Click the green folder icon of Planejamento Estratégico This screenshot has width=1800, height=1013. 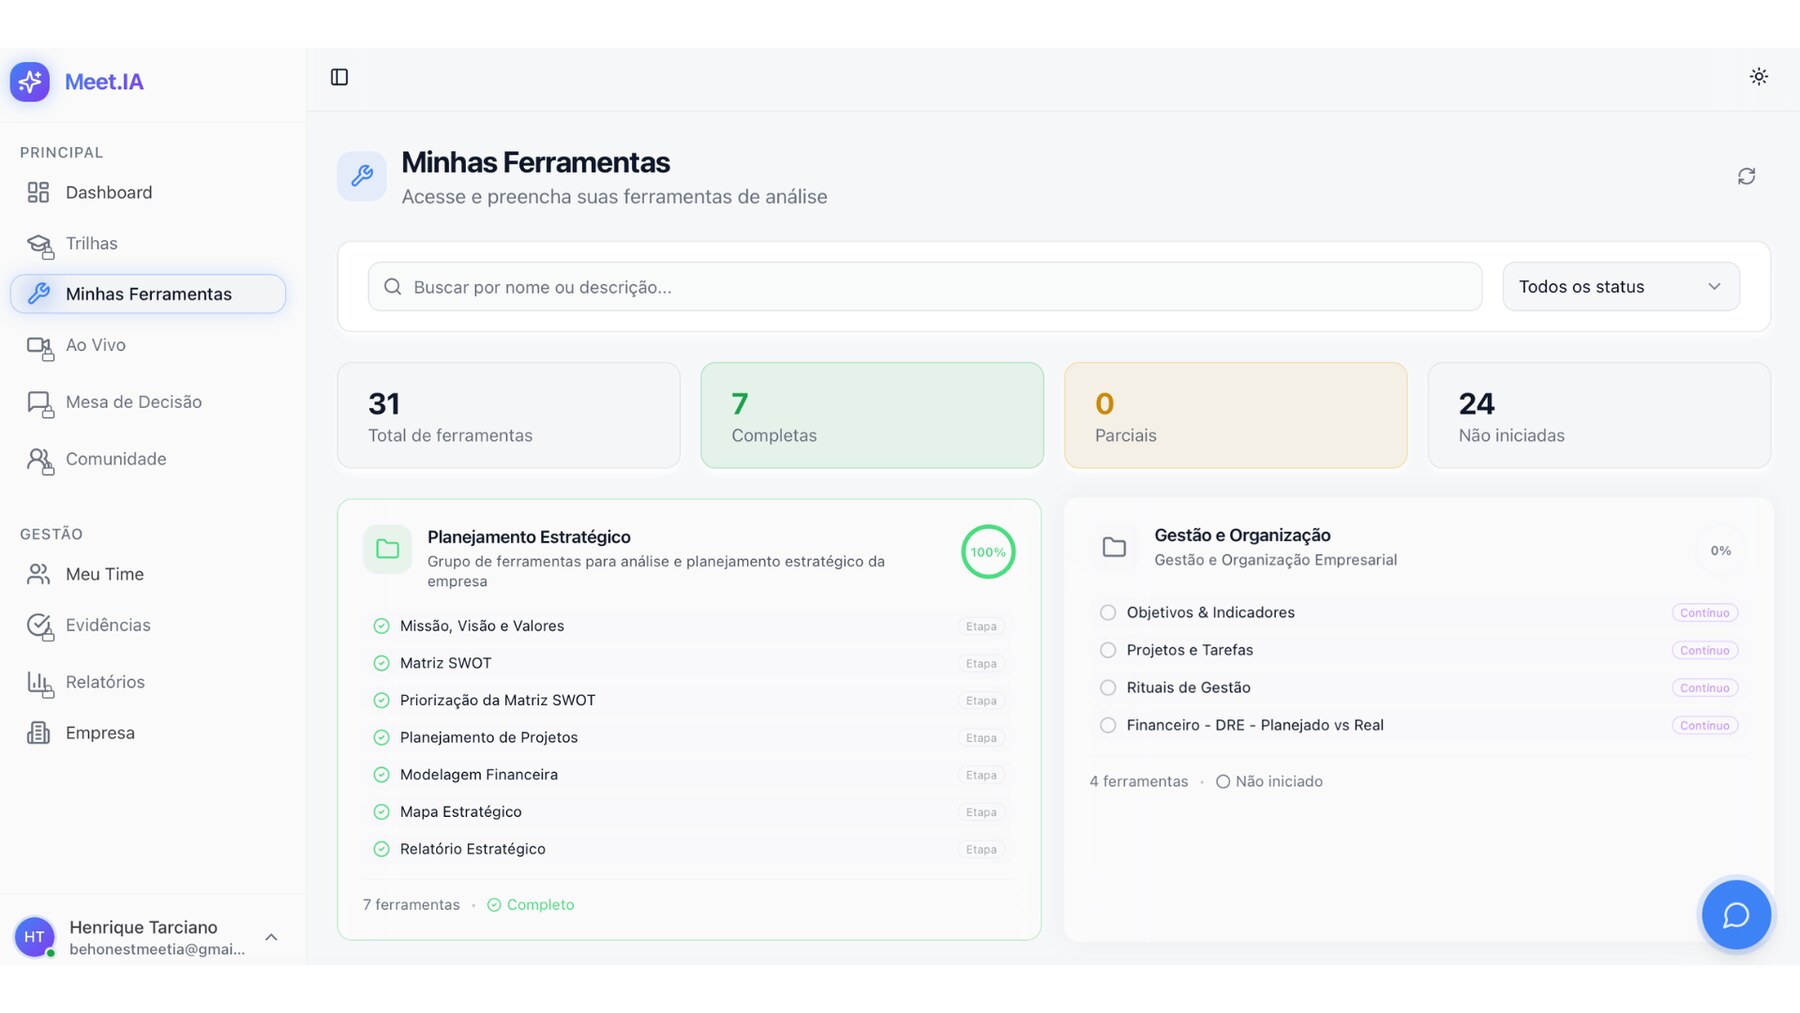point(387,549)
